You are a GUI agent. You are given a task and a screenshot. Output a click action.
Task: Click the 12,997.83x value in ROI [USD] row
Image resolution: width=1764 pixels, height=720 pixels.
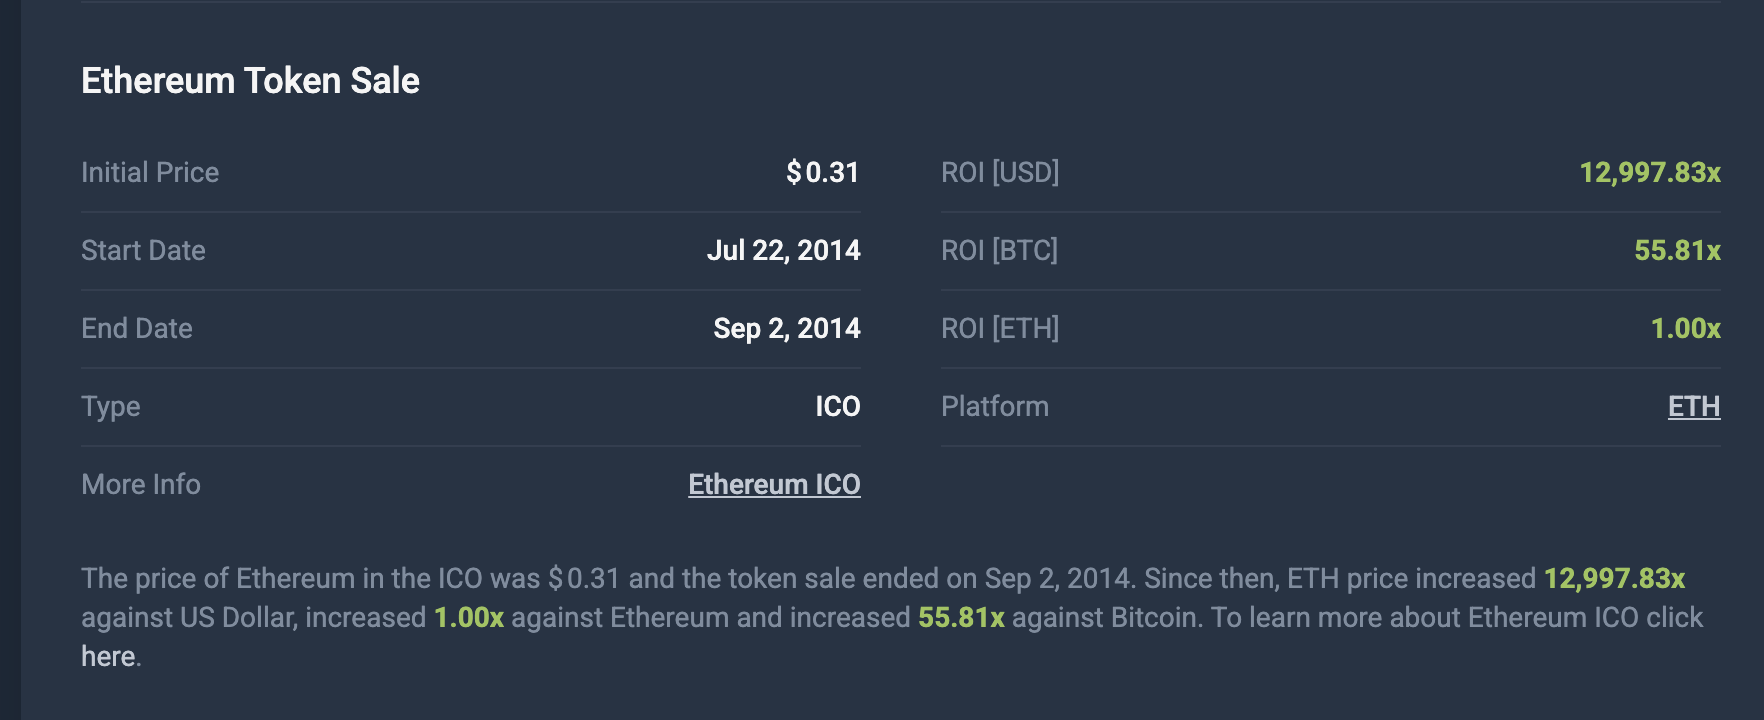coord(1649,172)
